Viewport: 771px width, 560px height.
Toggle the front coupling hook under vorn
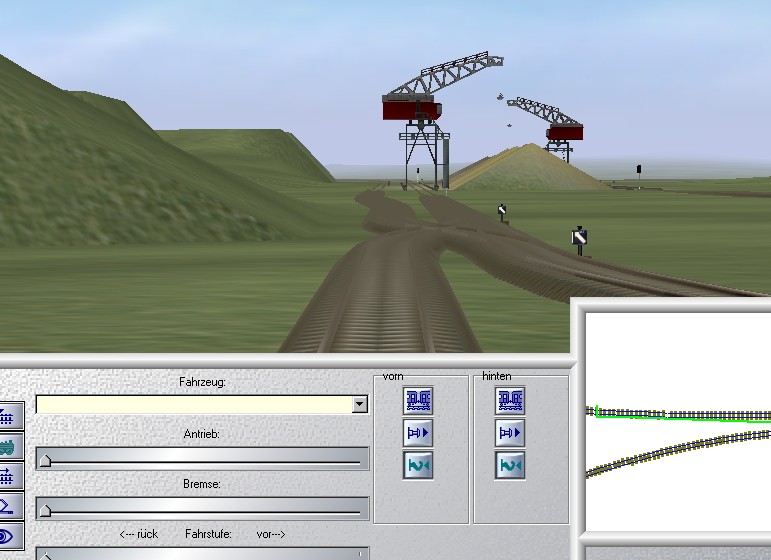(x=418, y=465)
